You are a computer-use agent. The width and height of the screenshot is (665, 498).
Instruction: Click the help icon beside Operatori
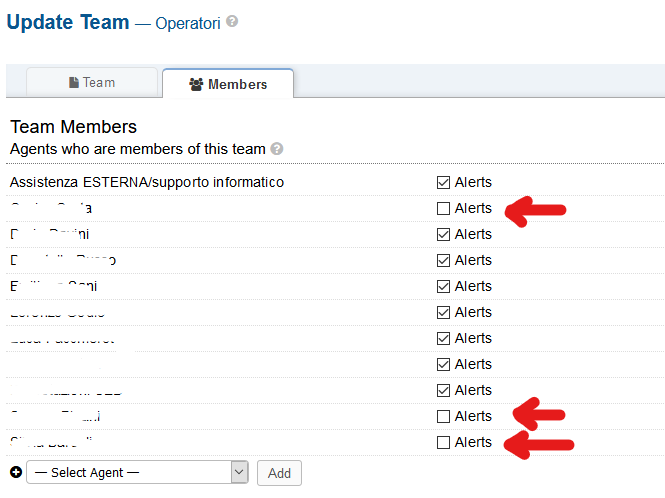point(232,21)
